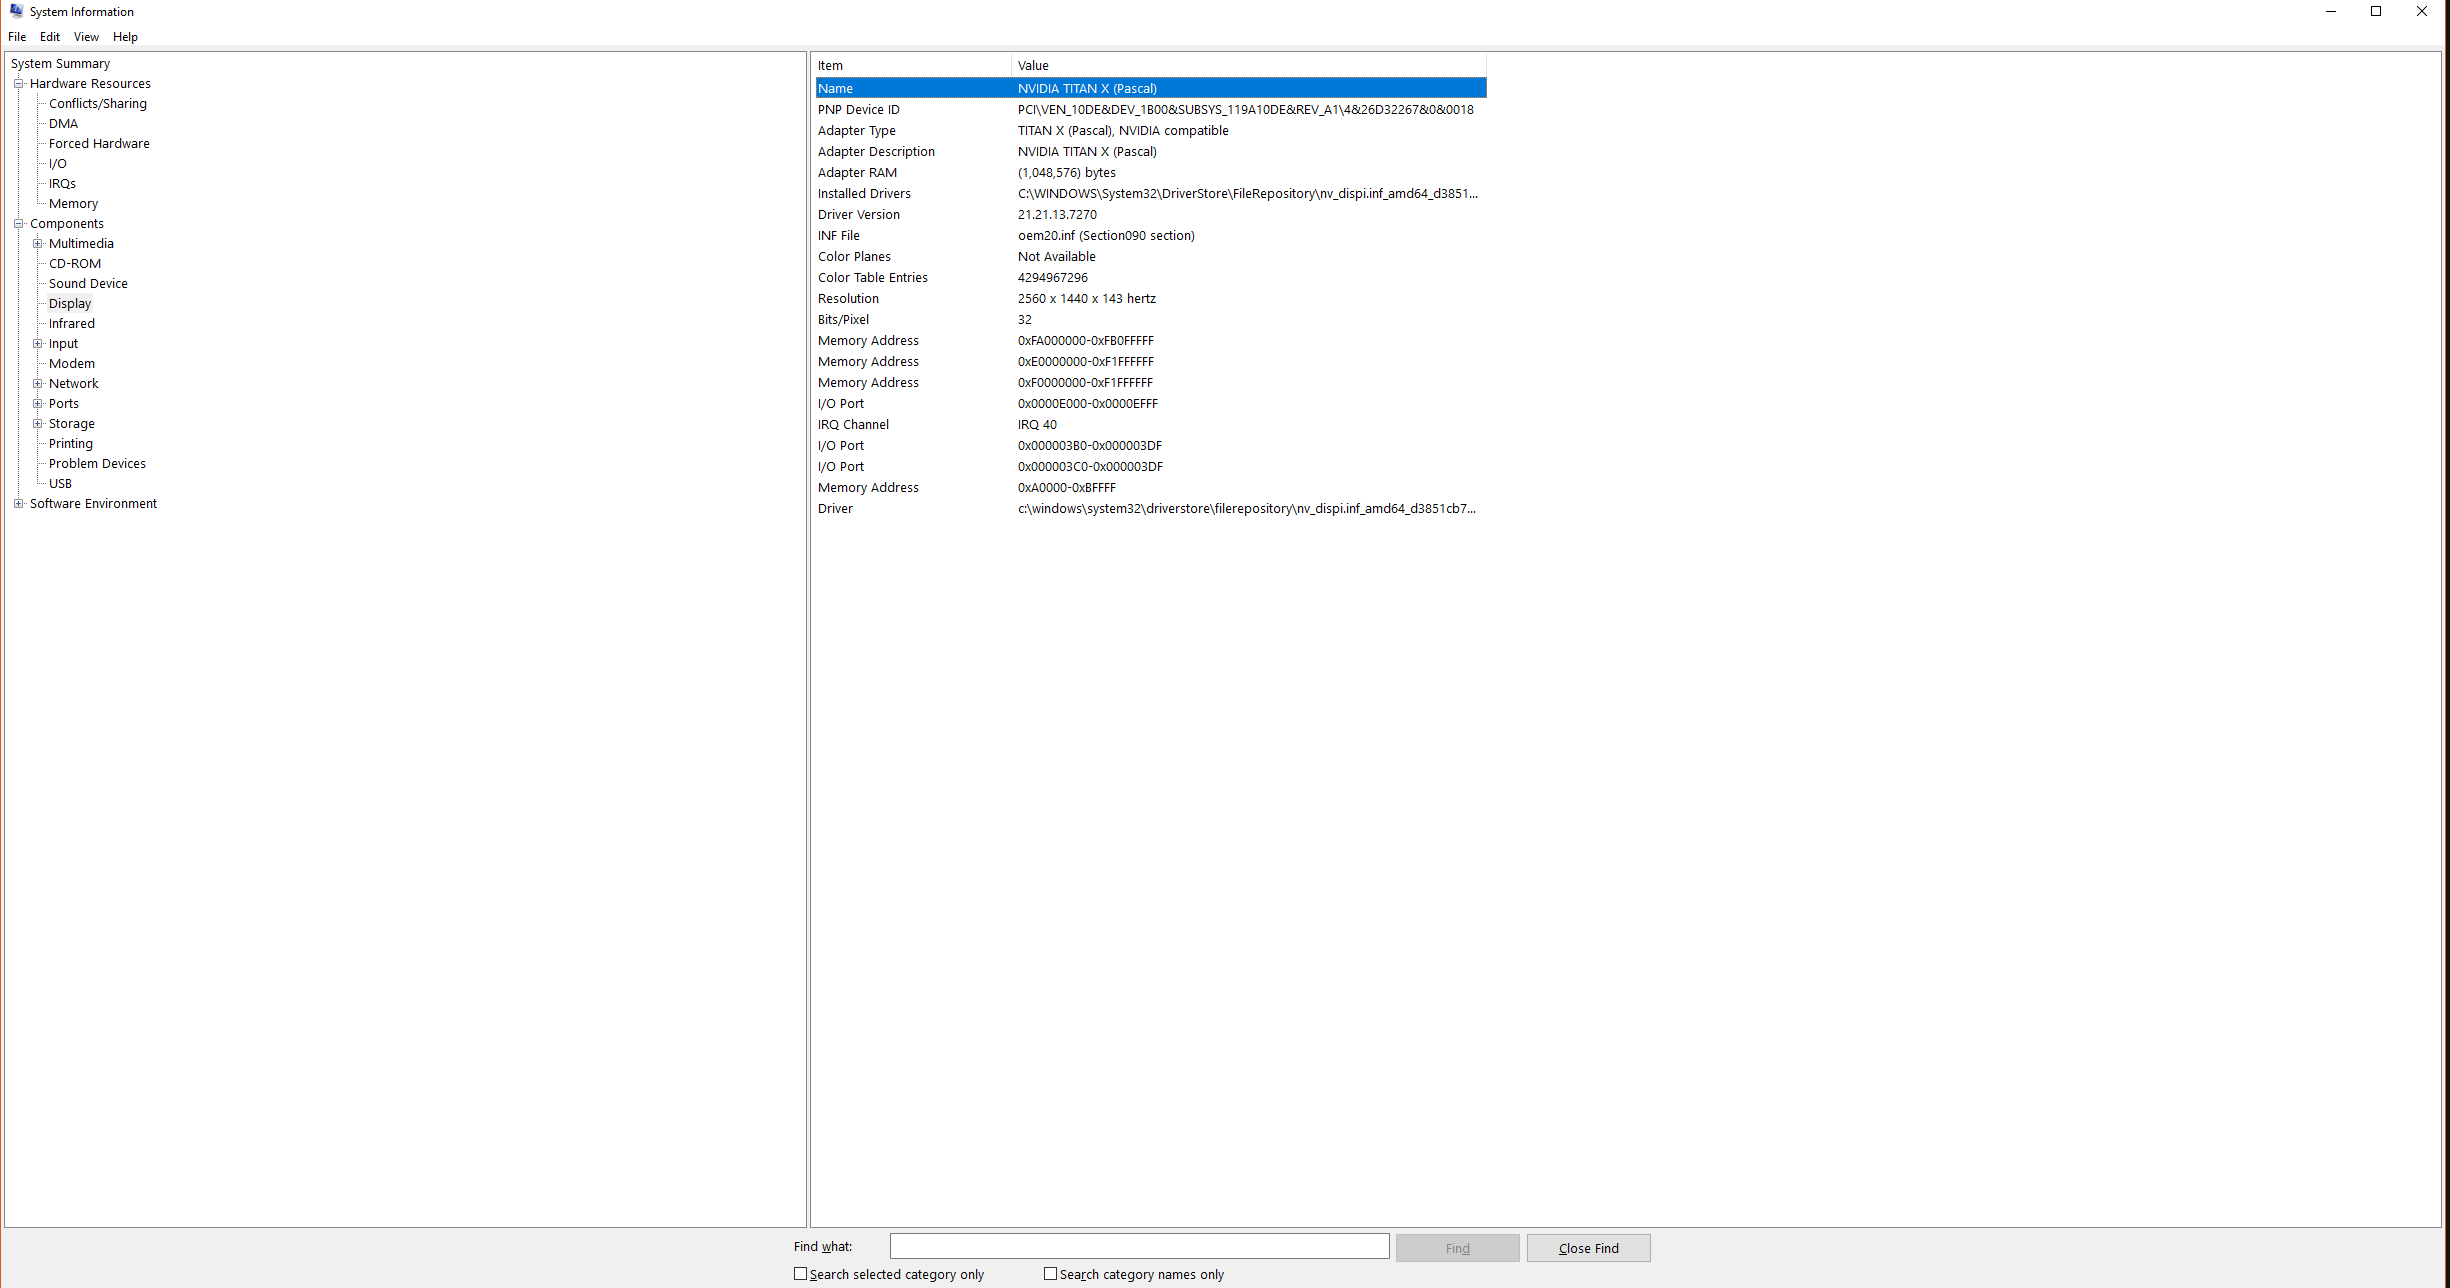
Task: Click the System Information app icon in title bar
Action: click(16, 11)
